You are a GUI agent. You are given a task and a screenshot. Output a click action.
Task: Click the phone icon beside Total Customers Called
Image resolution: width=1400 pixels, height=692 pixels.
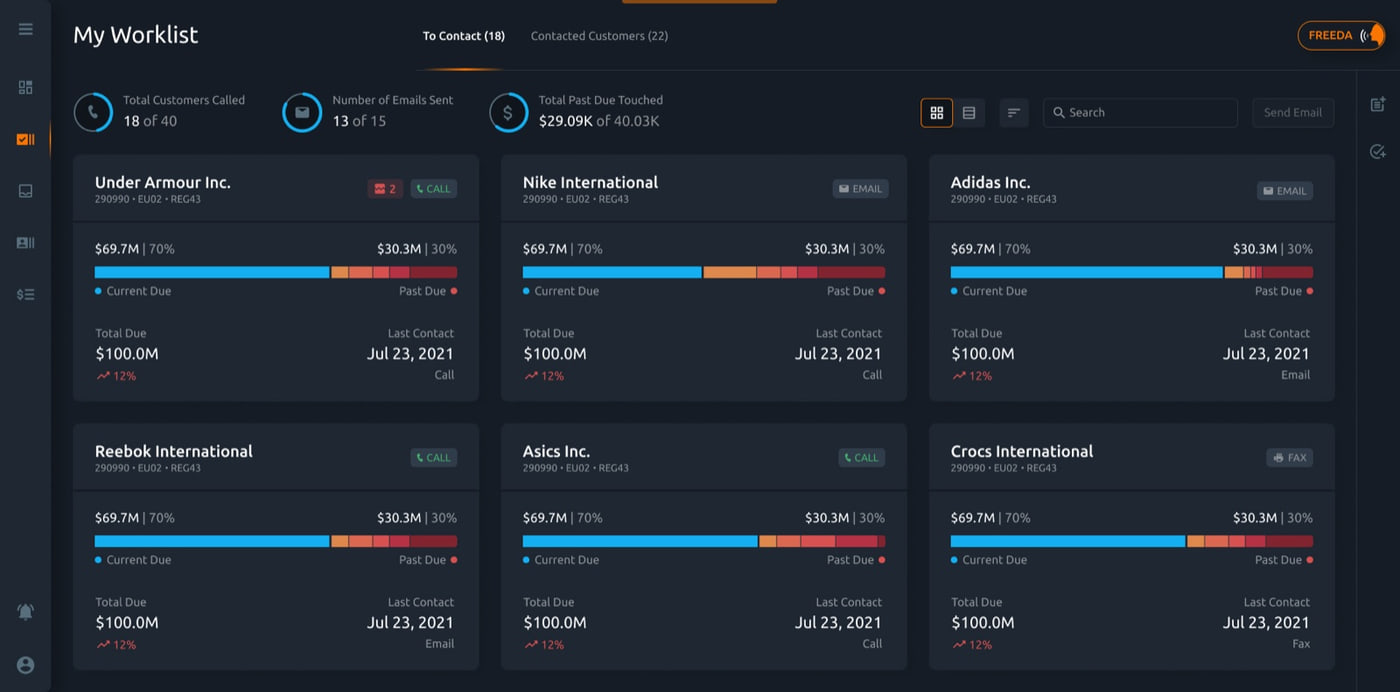click(93, 112)
